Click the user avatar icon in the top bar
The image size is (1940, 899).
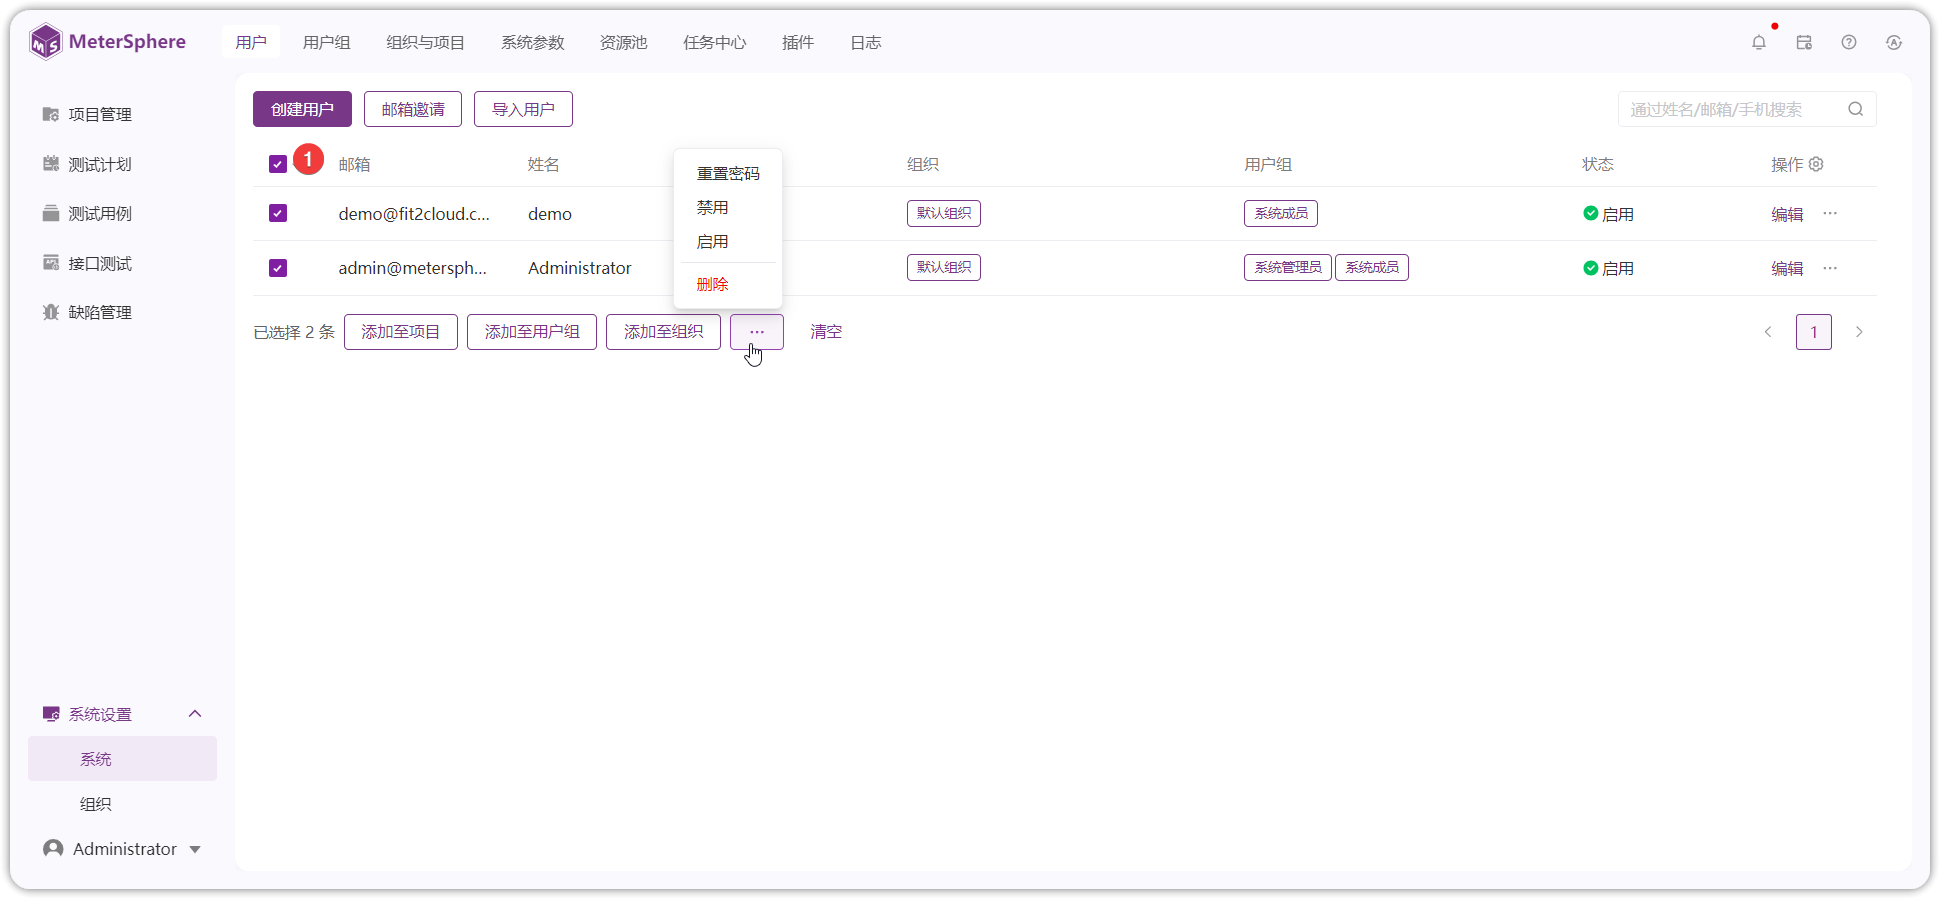point(1894,42)
